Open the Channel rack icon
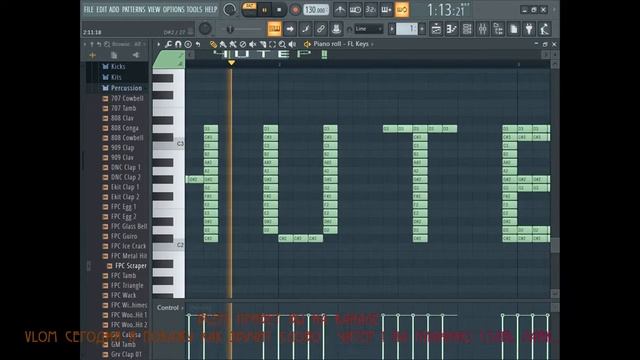The width and height of the screenshot is (640, 360). (x=467, y=29)
